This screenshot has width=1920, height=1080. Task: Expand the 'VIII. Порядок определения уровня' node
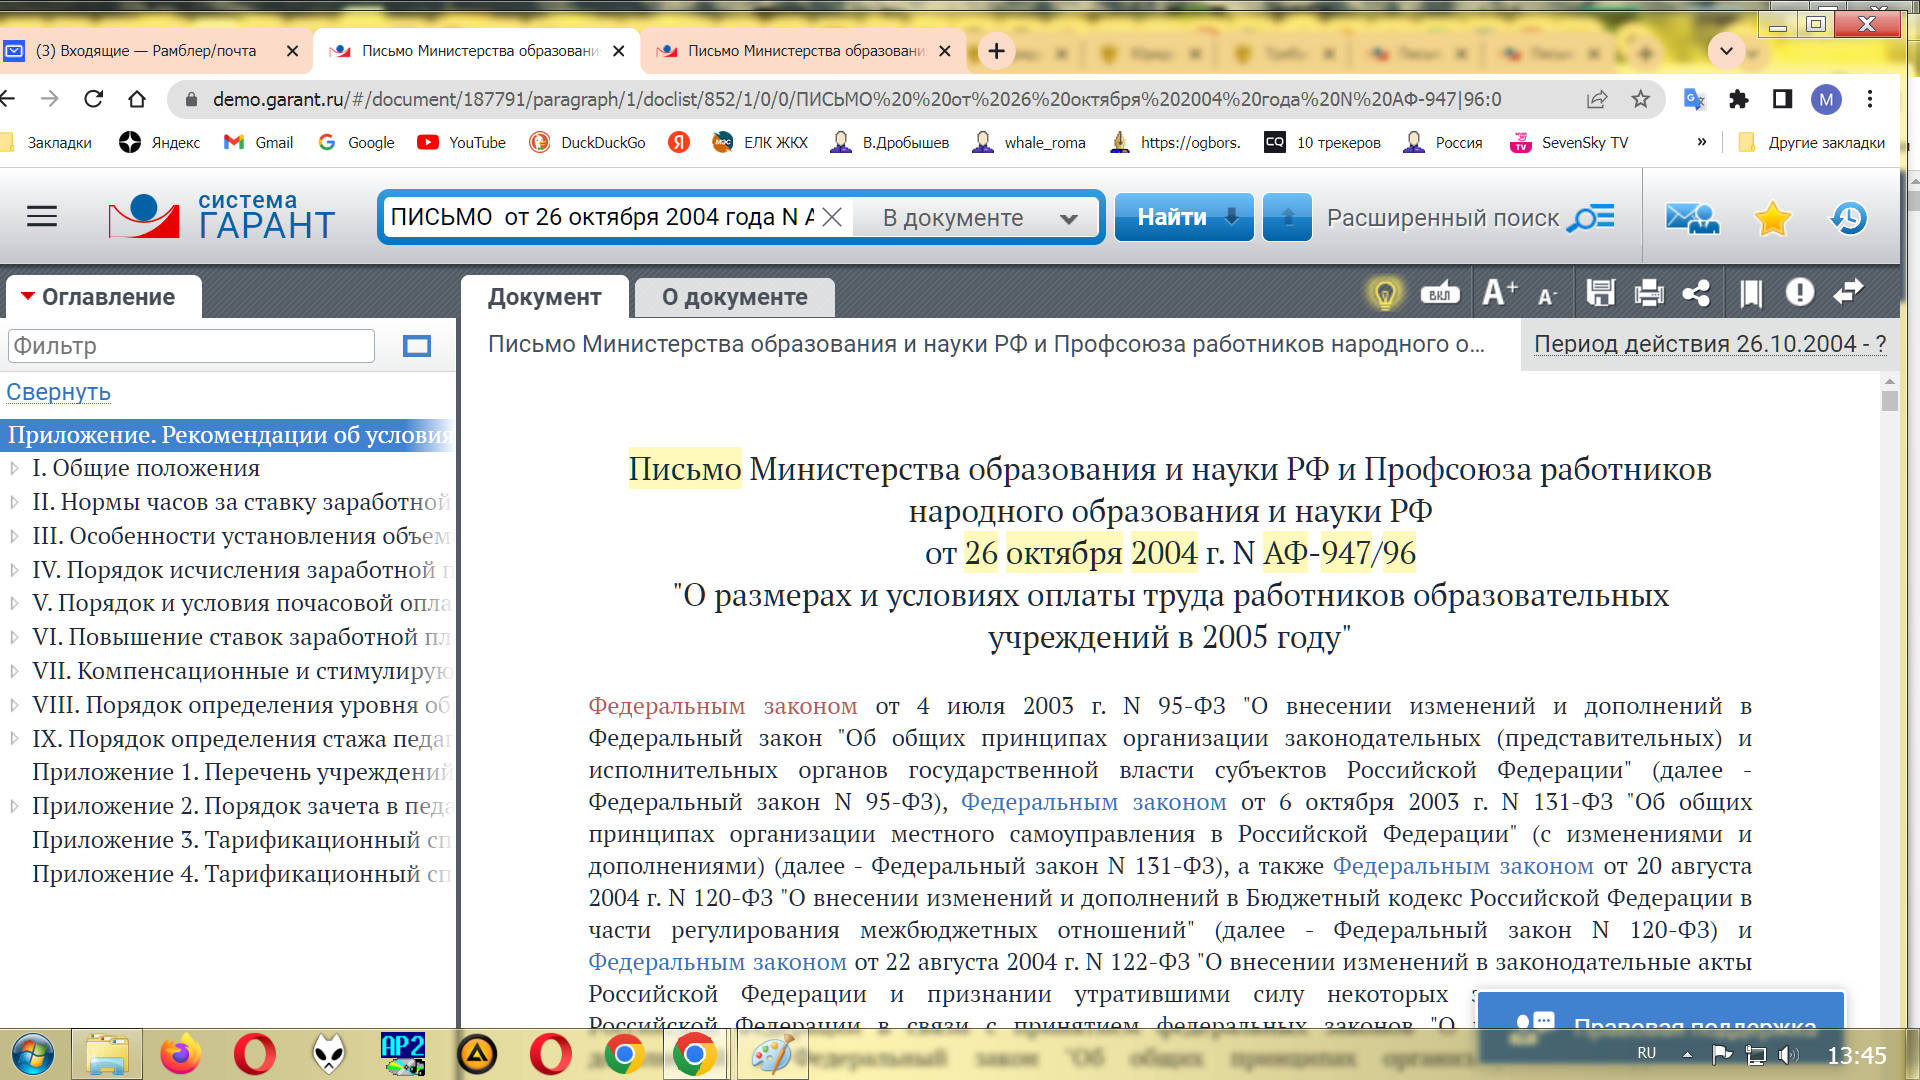point(14,705)
